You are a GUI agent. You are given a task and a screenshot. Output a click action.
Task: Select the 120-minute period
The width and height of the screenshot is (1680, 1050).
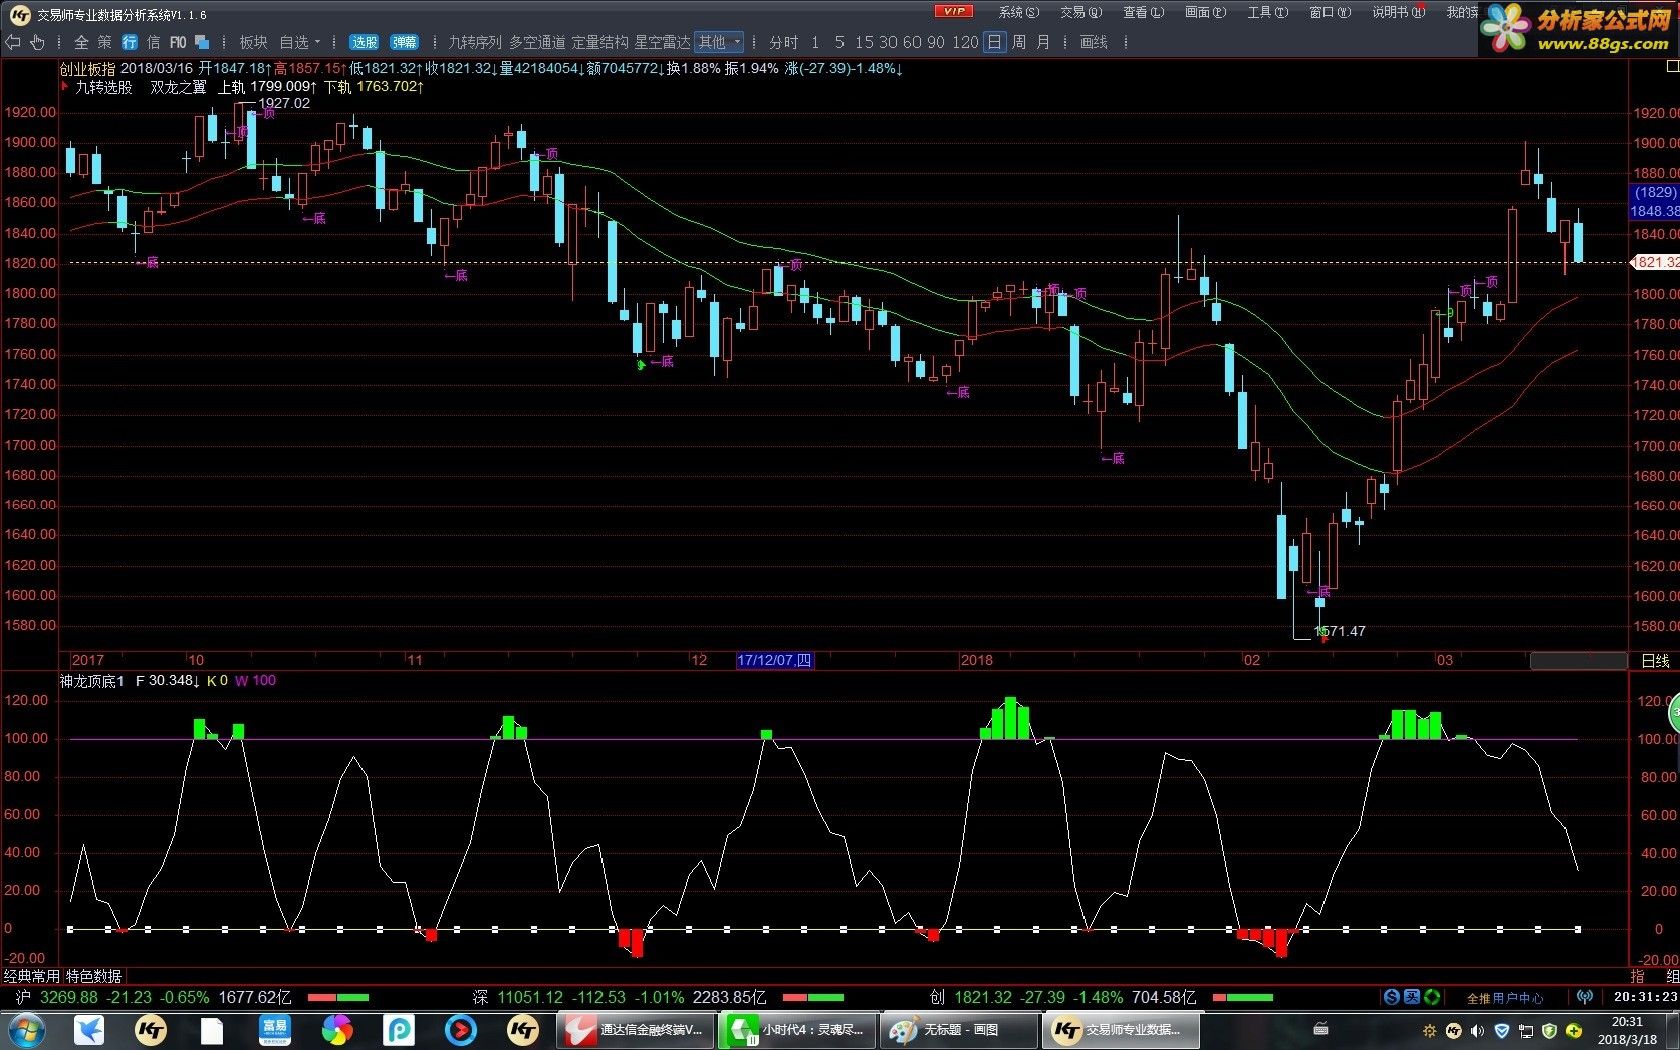tap(965, 42)
